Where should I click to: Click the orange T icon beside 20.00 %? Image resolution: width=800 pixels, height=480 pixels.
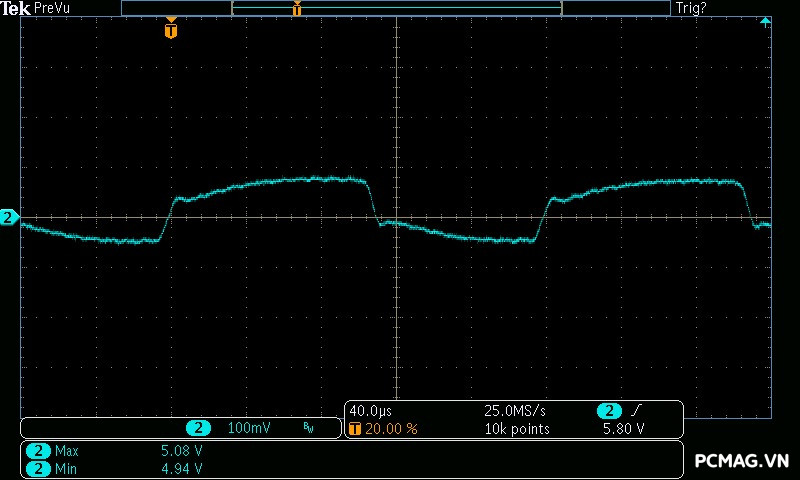click(354, 429)
